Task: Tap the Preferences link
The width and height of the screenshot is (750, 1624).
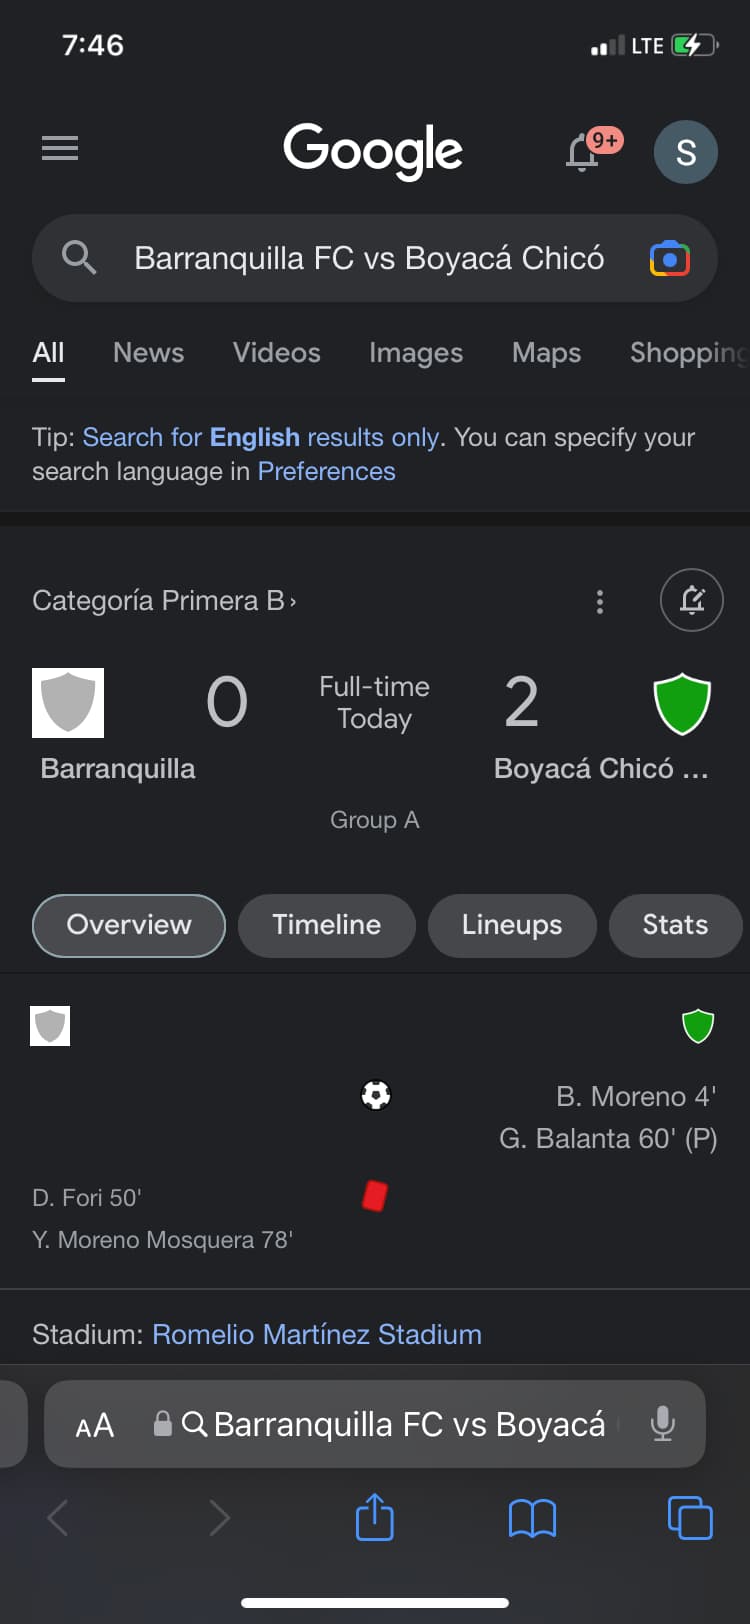Action: pos(326,471)
